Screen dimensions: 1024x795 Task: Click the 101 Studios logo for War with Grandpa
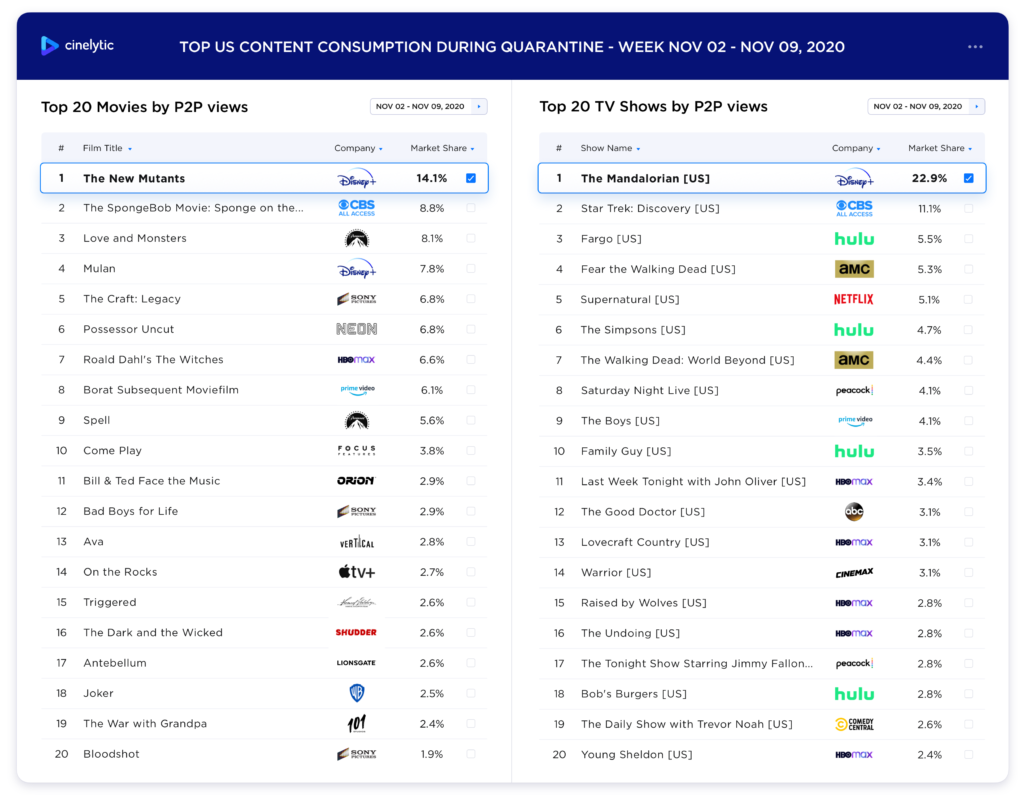tap(357, 723)
